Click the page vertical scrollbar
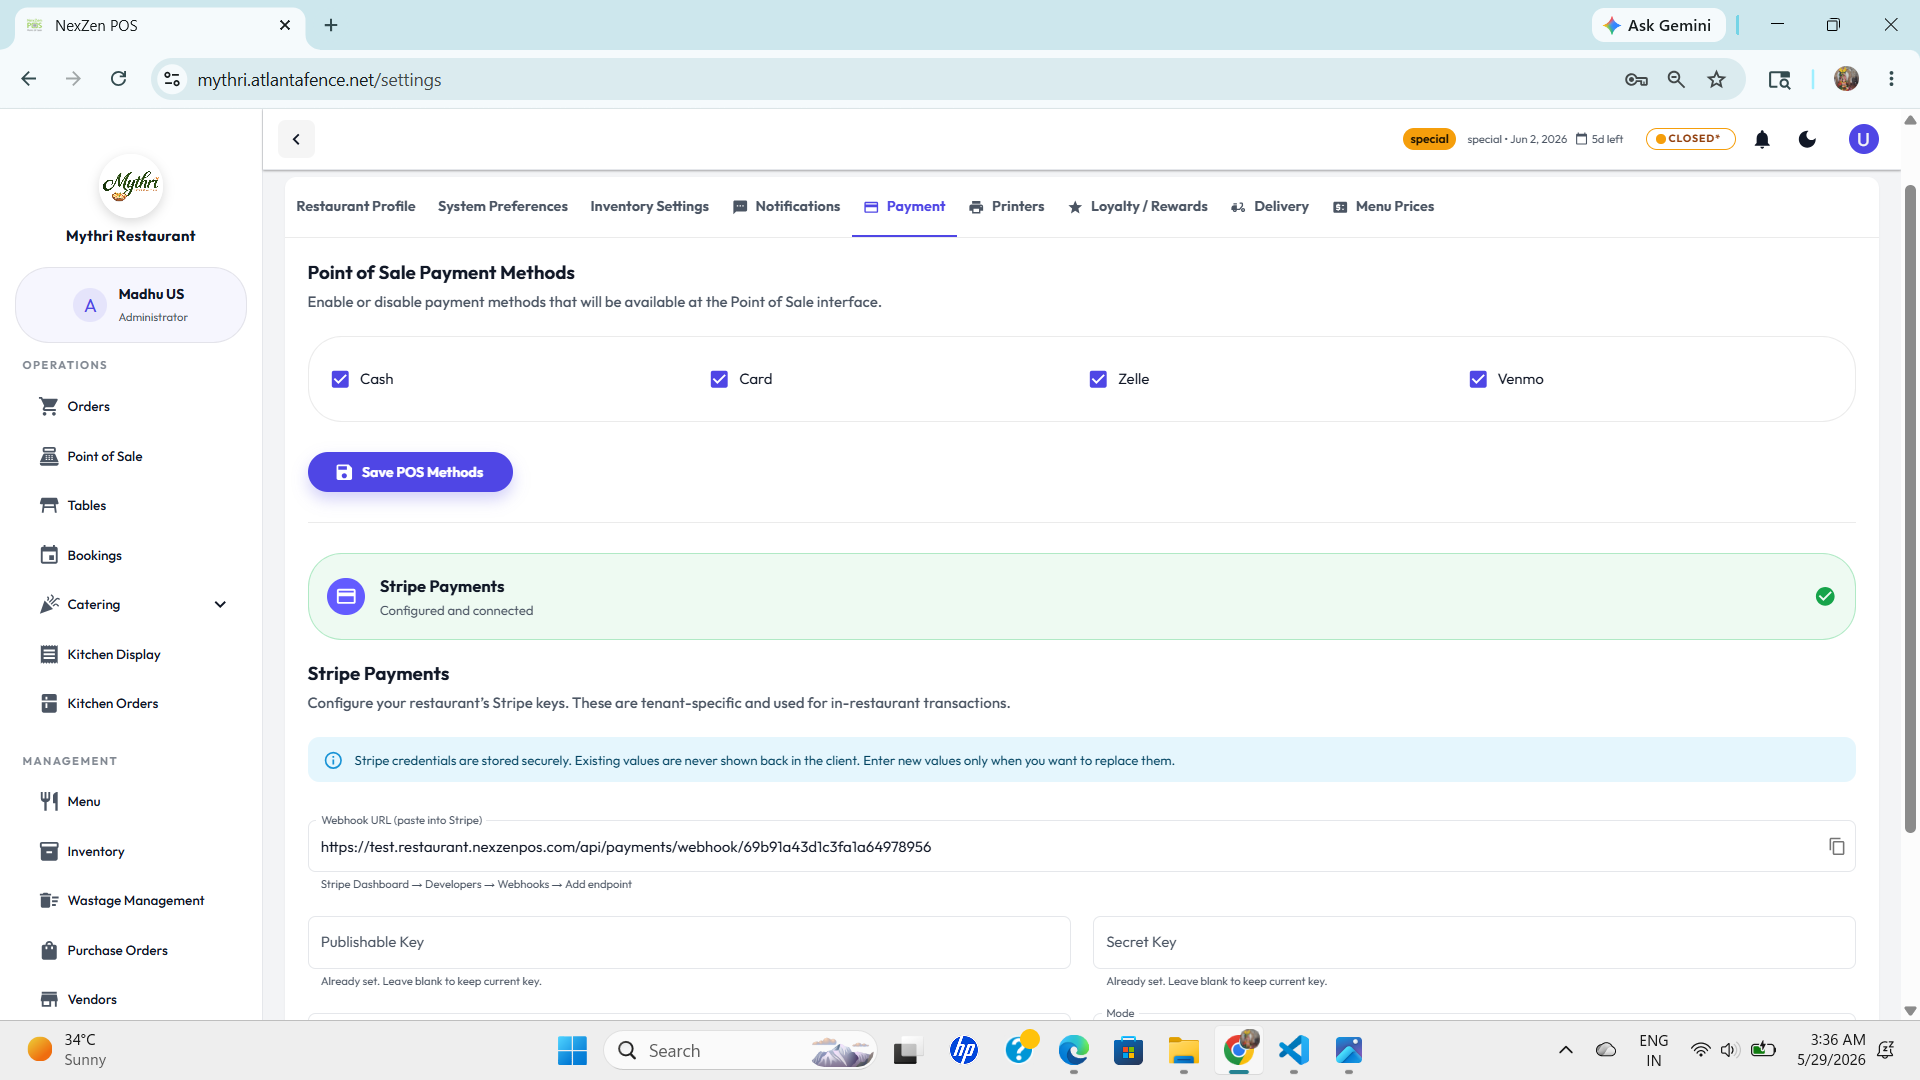The height and width of the screenshot is (1080, 1920). click(1910, 508)
